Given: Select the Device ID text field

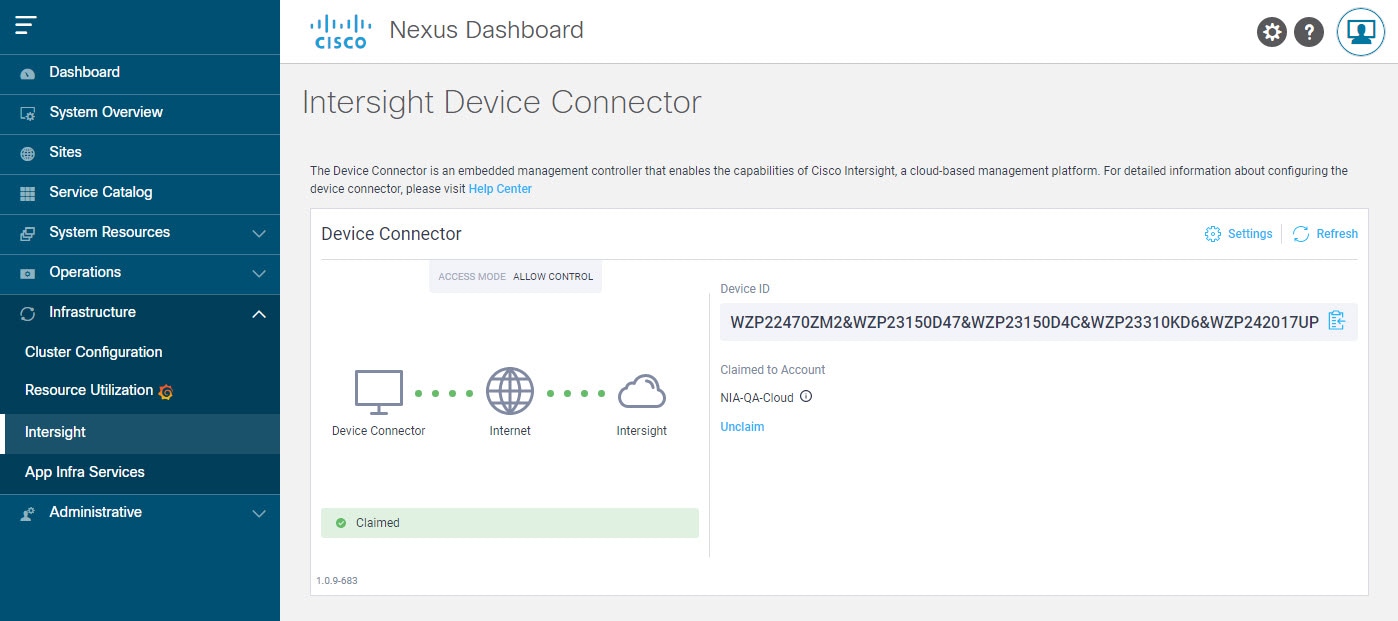Looking at the screenshot, I should coord(1020,320).
